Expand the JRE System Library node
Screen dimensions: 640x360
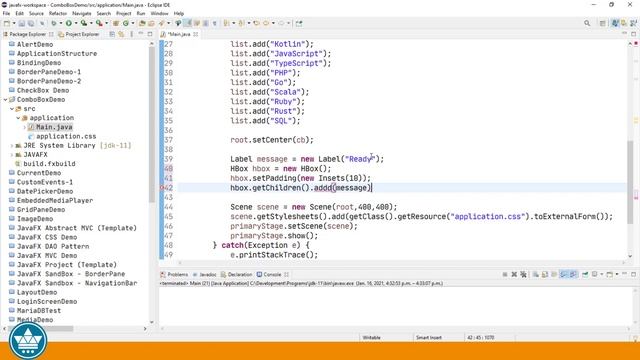(12, 146)
